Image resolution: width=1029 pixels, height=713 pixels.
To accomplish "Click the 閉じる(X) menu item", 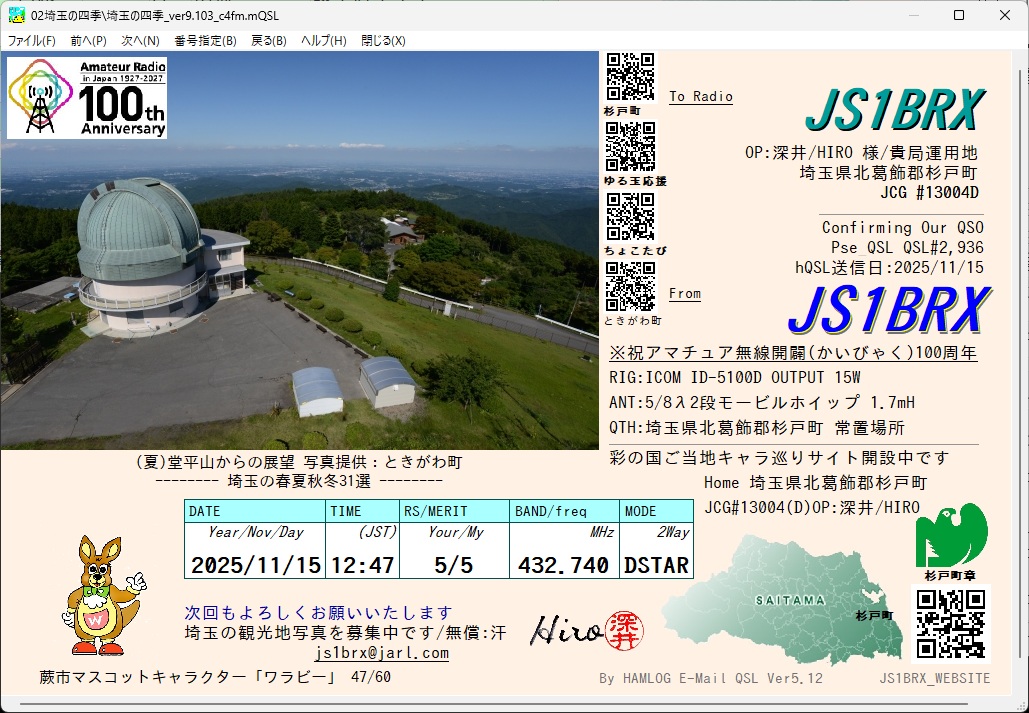I will 383,41.
